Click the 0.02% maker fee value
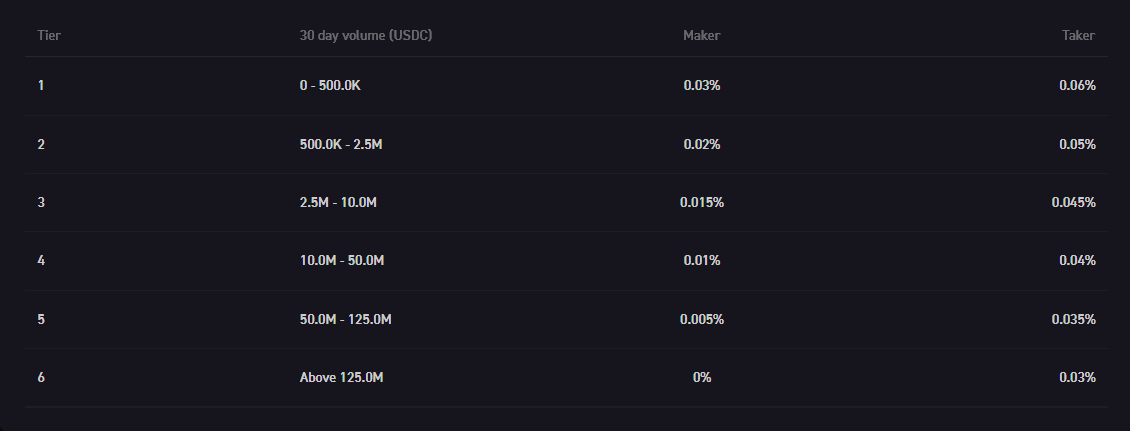The width and height of the screenshot is (1130, 431). [702, 144]
